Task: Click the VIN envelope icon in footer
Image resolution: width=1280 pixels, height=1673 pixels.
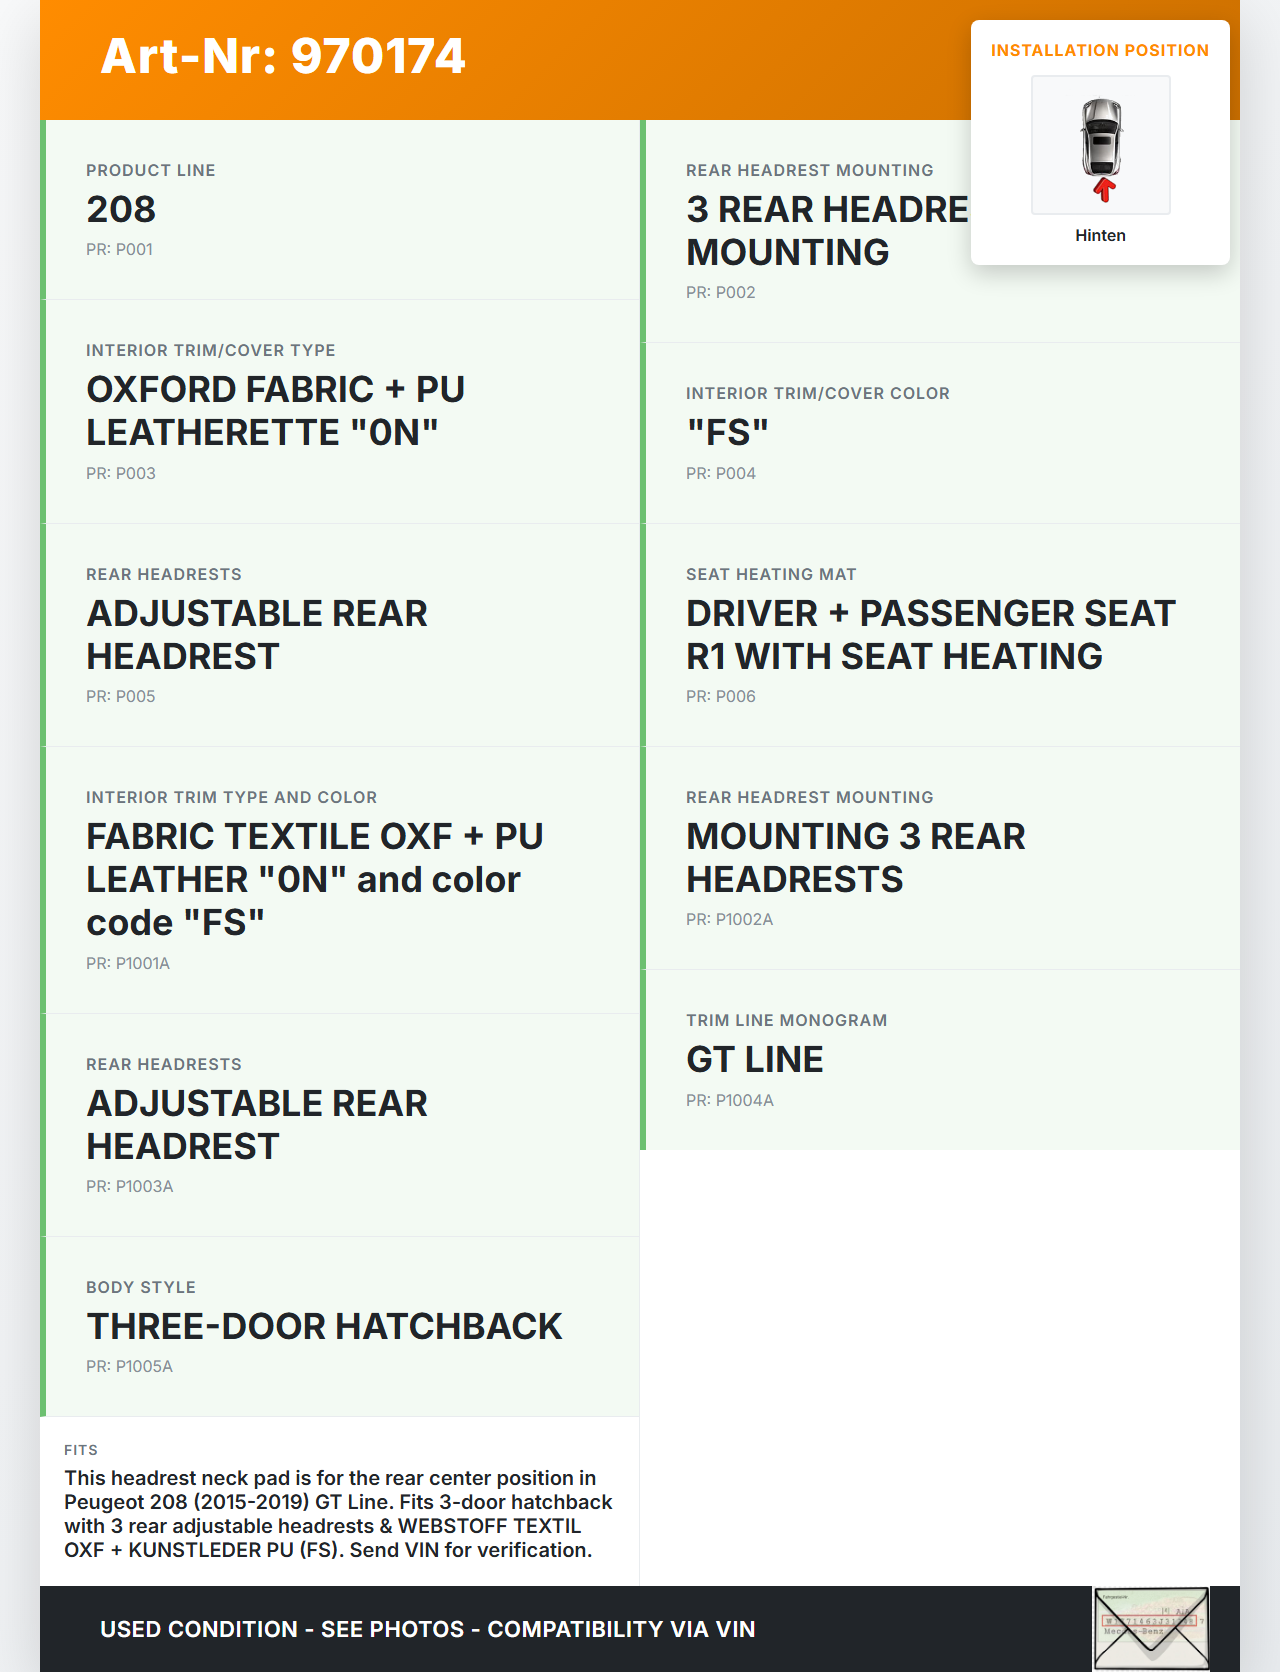Action: [1151, 1627]
